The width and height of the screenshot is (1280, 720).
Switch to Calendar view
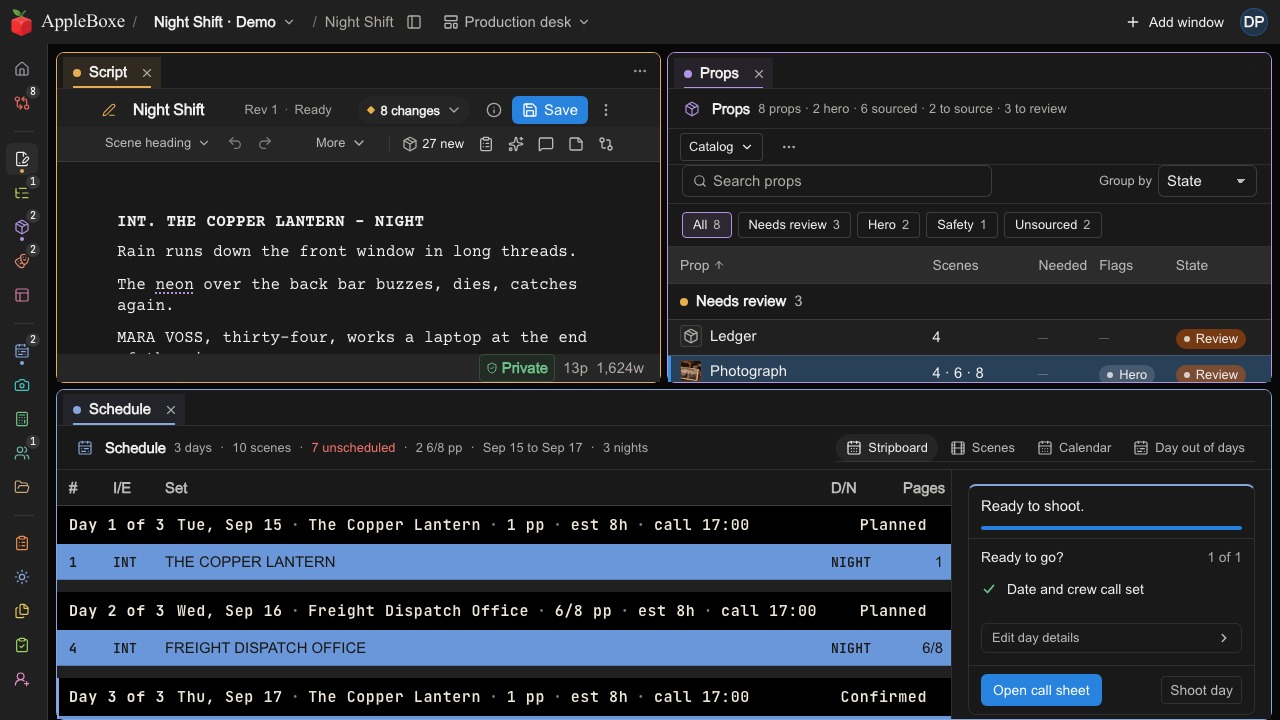1074,448
